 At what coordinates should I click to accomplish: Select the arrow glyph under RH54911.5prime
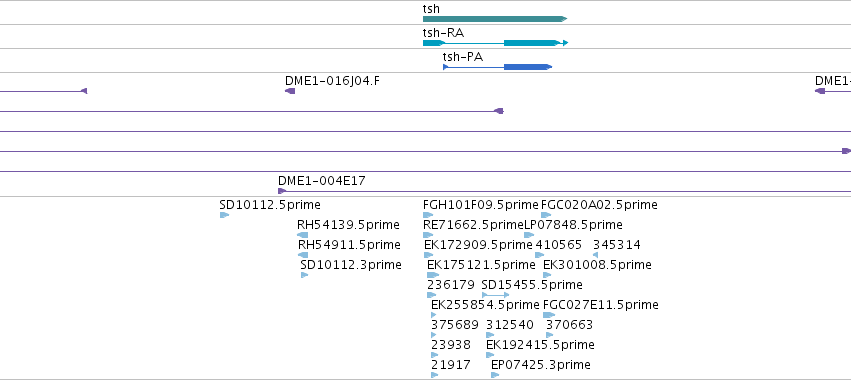[303, 255]
